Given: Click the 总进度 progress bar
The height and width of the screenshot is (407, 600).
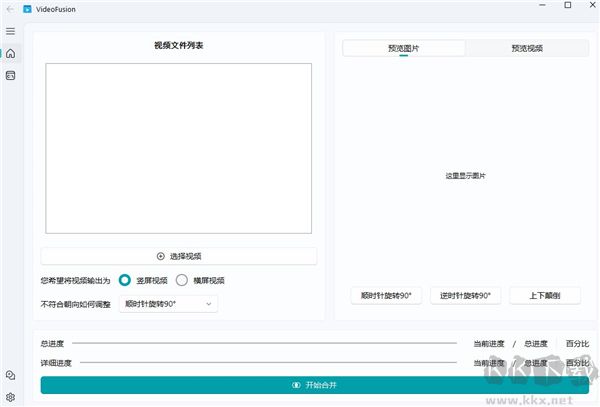Looking at the screenshot, I should click(264, 343).
